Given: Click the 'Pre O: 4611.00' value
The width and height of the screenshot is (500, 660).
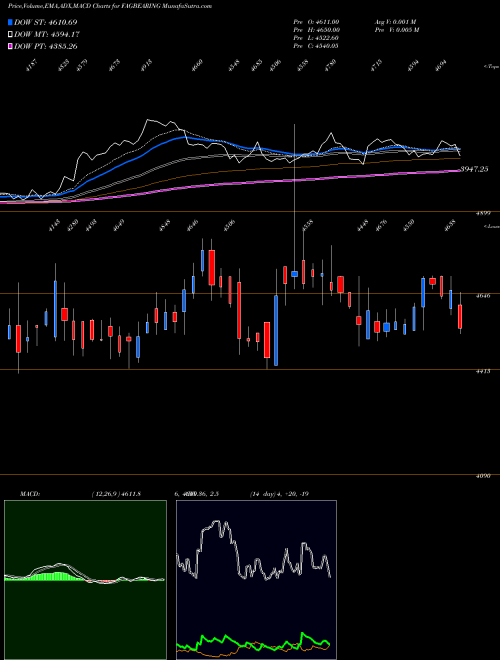Looking at the screenshot, I should [316, 22].
